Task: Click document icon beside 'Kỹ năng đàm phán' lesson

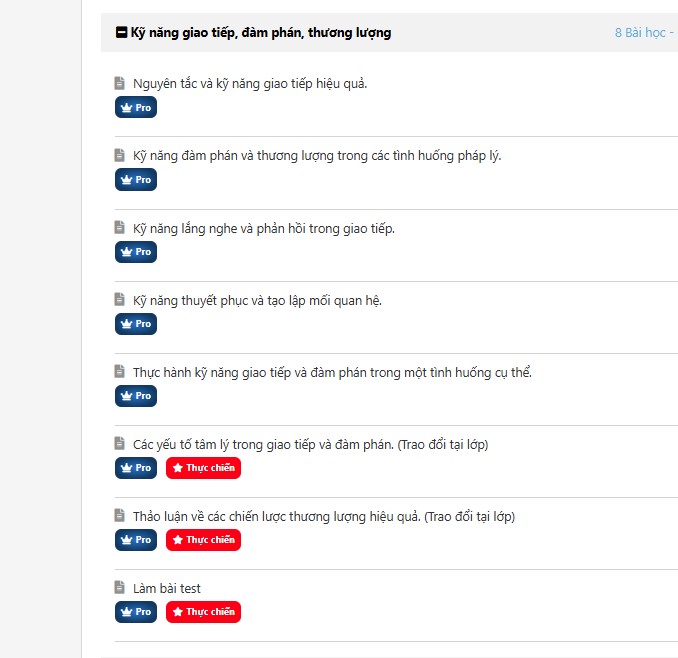Action: [x=120, y=155]
